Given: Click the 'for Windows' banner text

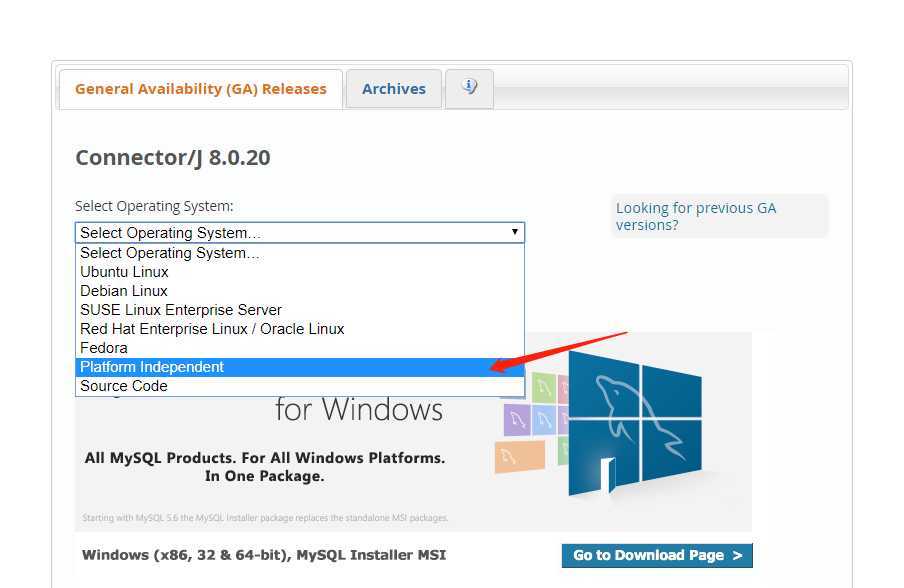Looking at the screenshot, I should pos(359,410).
